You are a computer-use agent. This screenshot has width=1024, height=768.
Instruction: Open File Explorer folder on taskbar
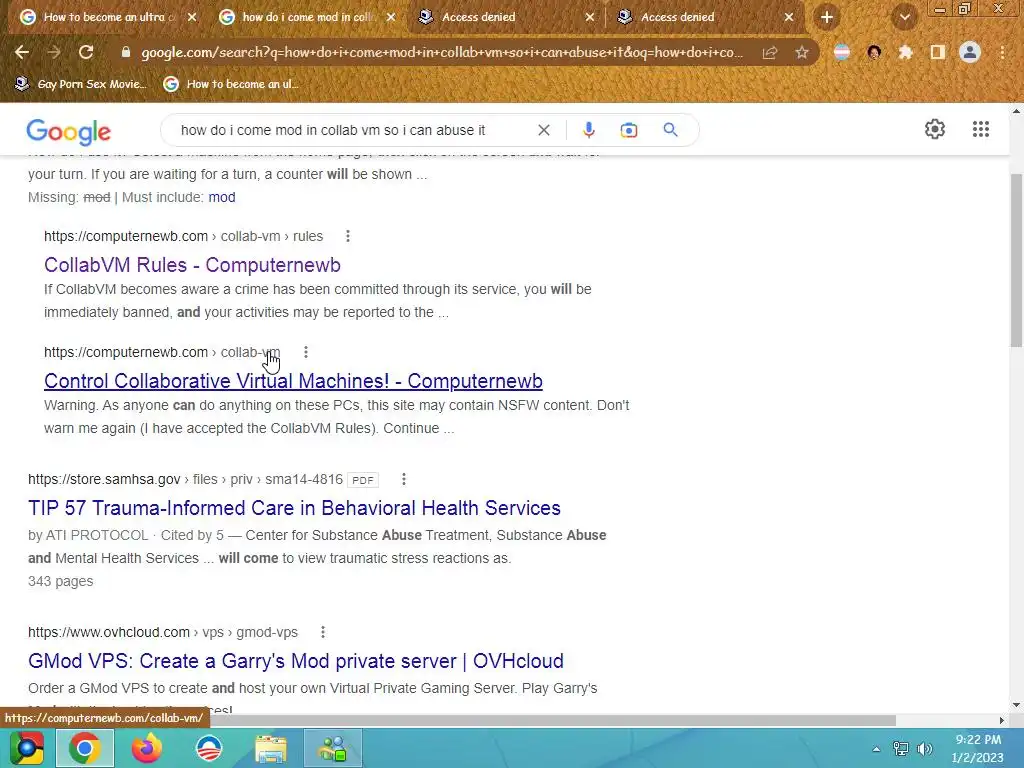coord(271,748)
